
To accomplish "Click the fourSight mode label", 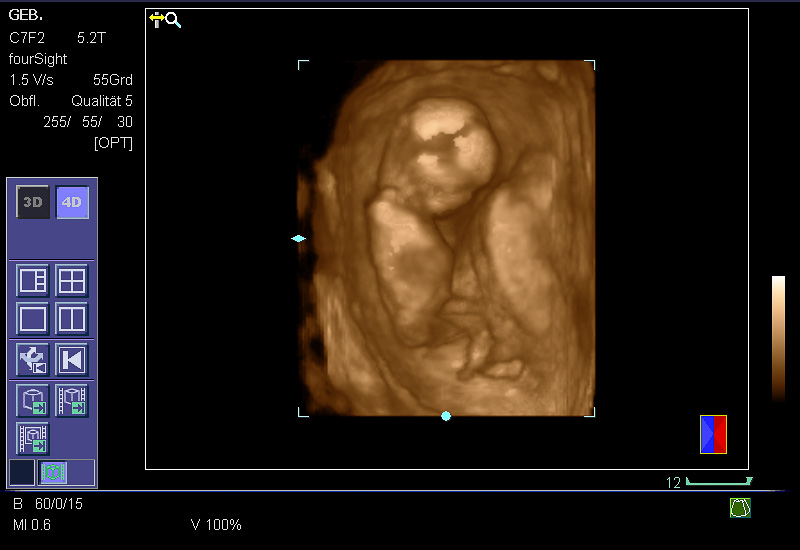I will click(x=38, y=59).
